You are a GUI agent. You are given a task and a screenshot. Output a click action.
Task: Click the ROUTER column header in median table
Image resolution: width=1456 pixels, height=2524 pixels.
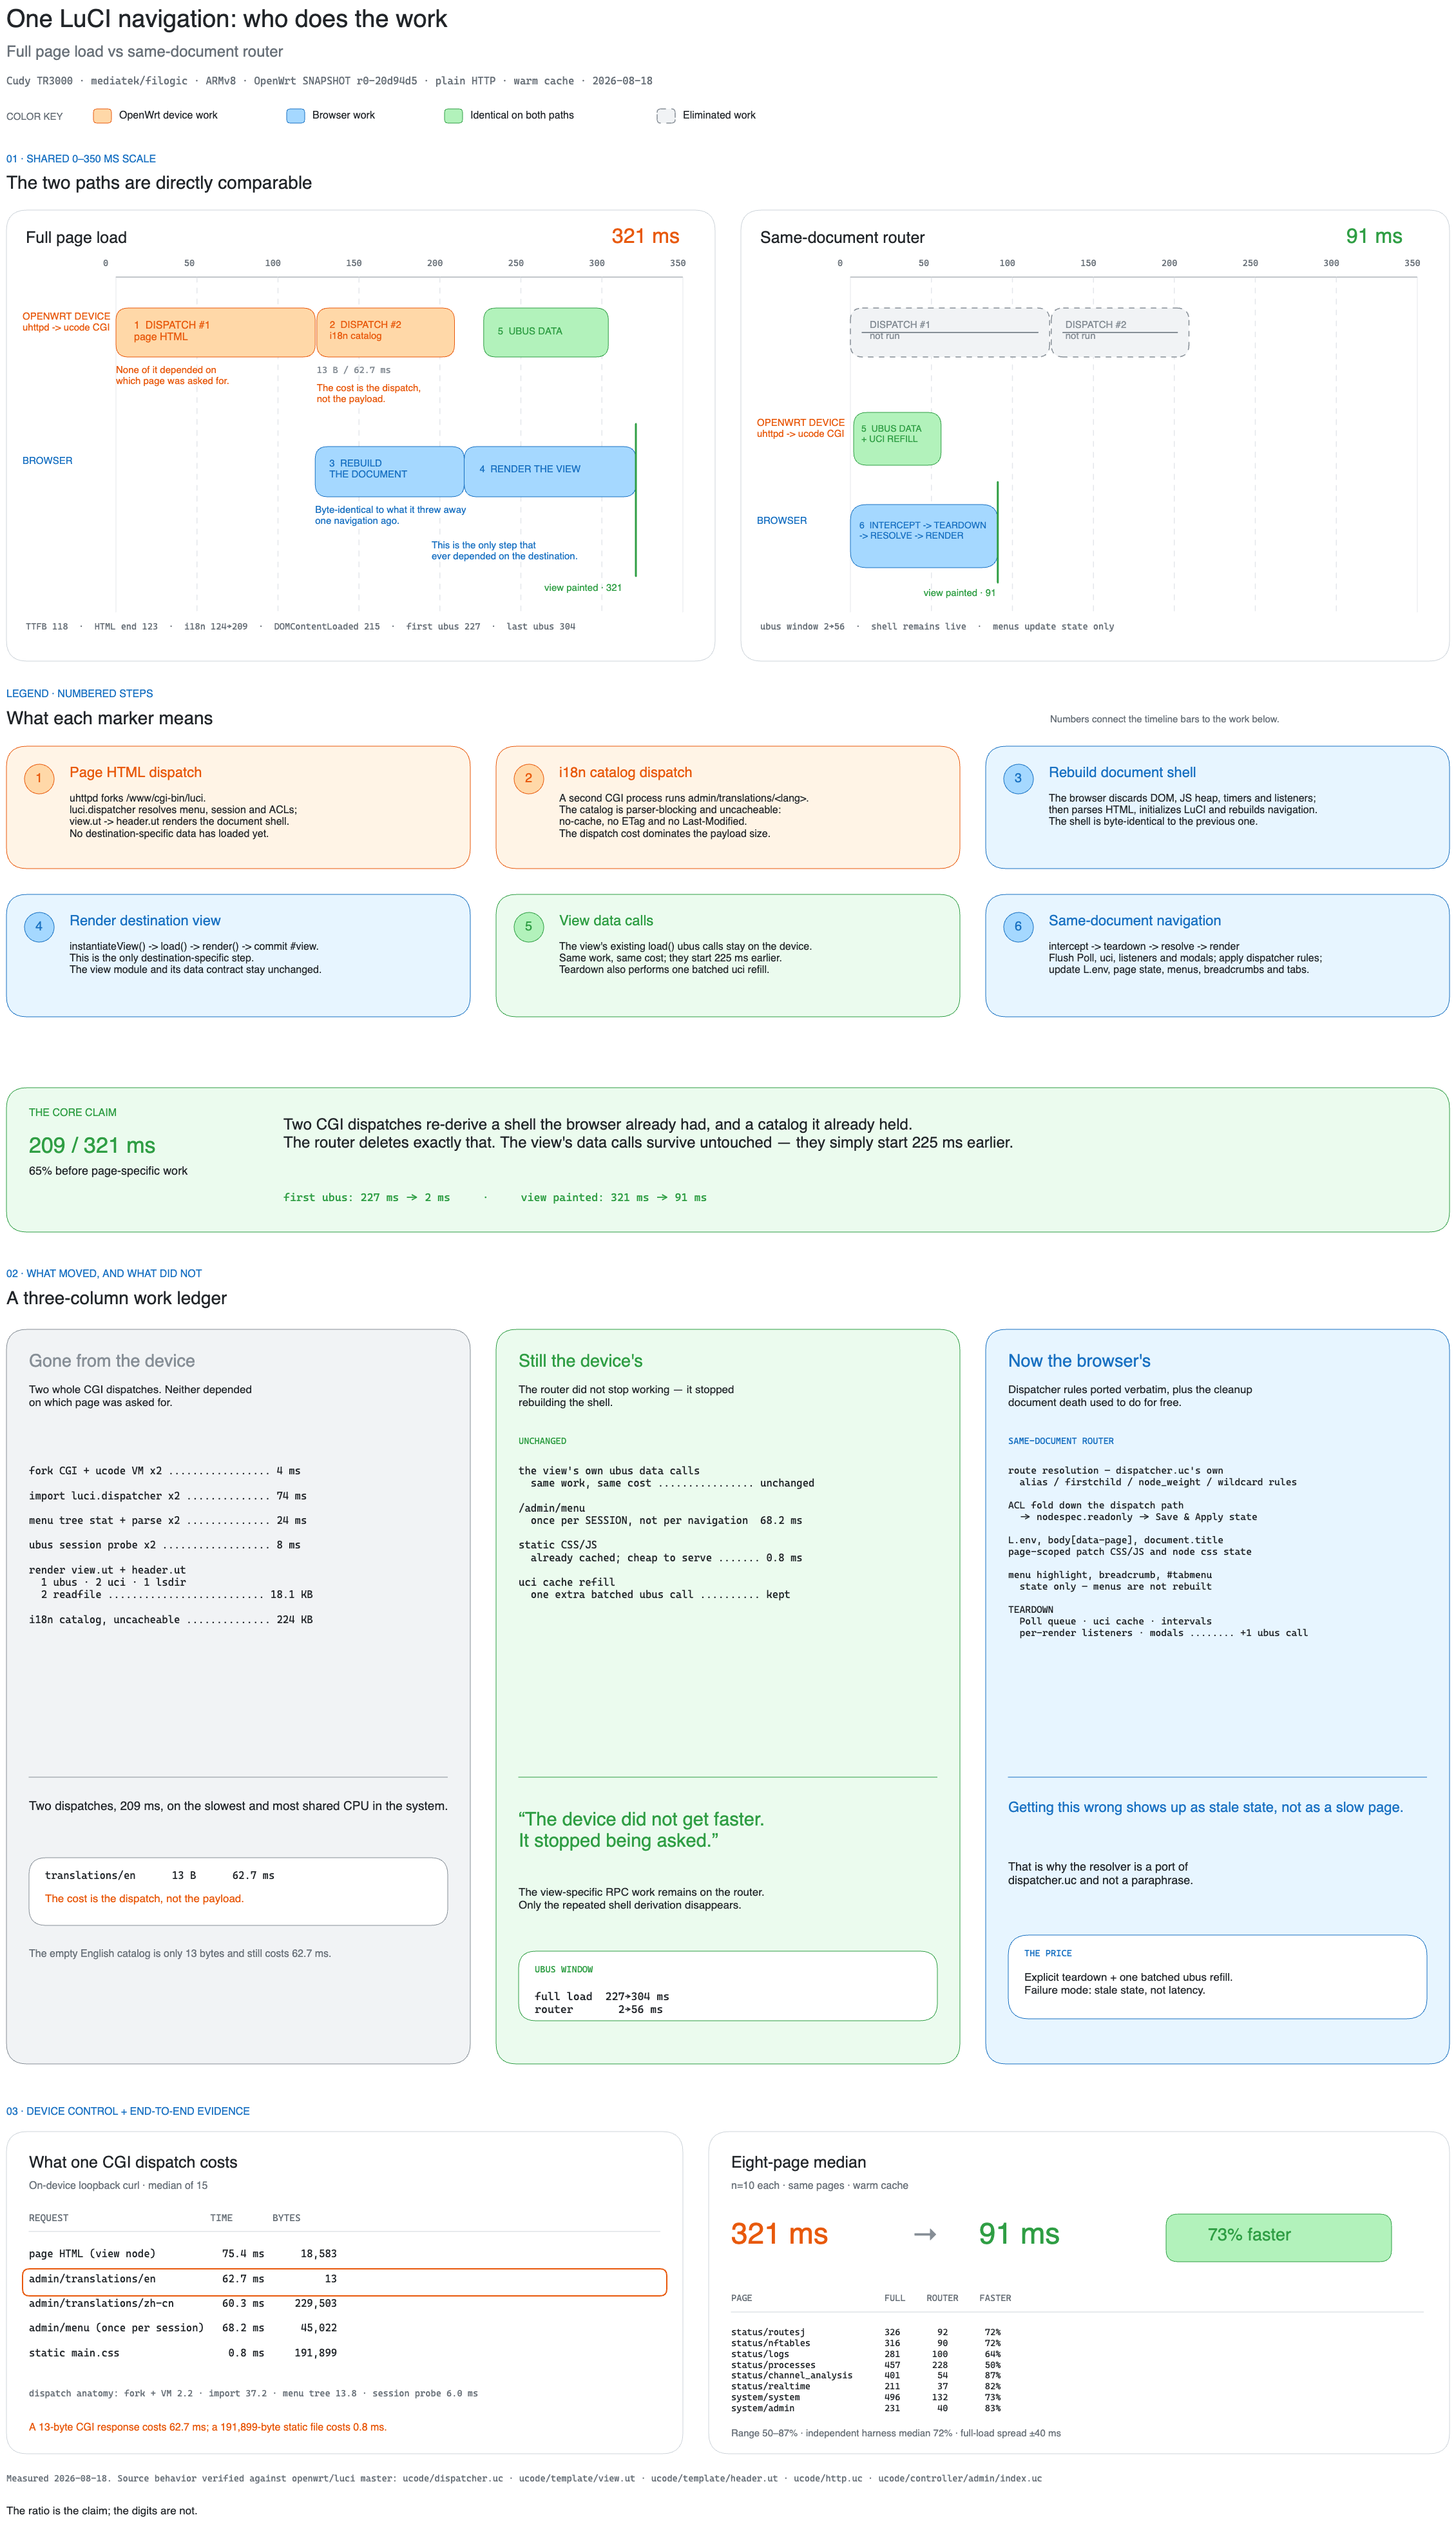coord(942,2298)
